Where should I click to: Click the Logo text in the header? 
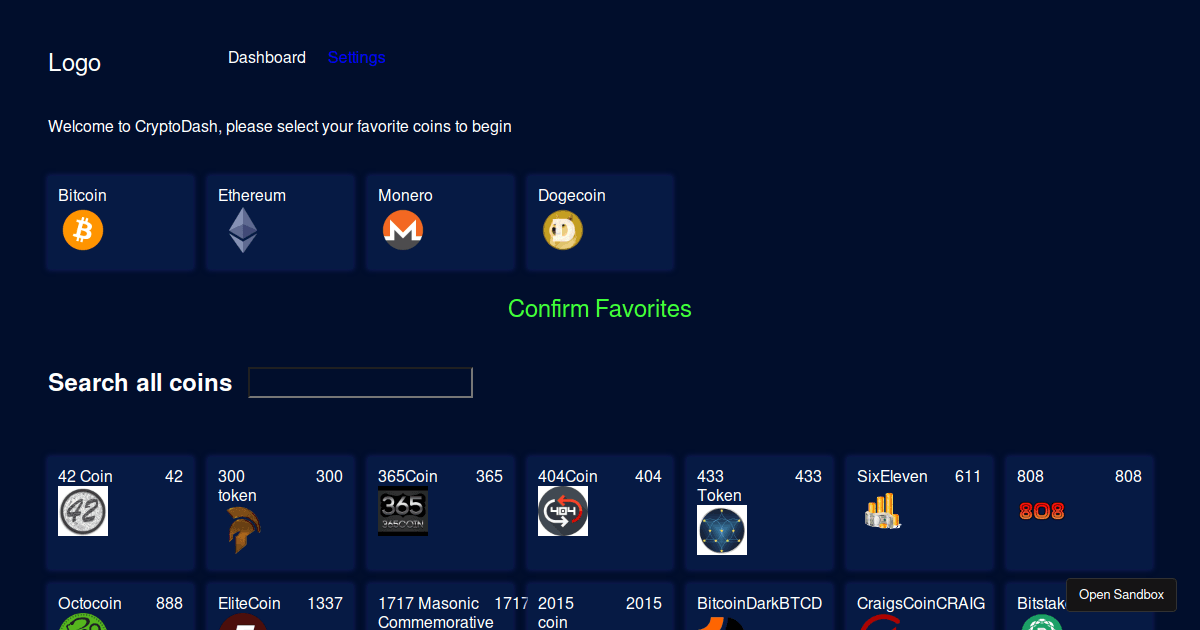[x=75, y=63]
